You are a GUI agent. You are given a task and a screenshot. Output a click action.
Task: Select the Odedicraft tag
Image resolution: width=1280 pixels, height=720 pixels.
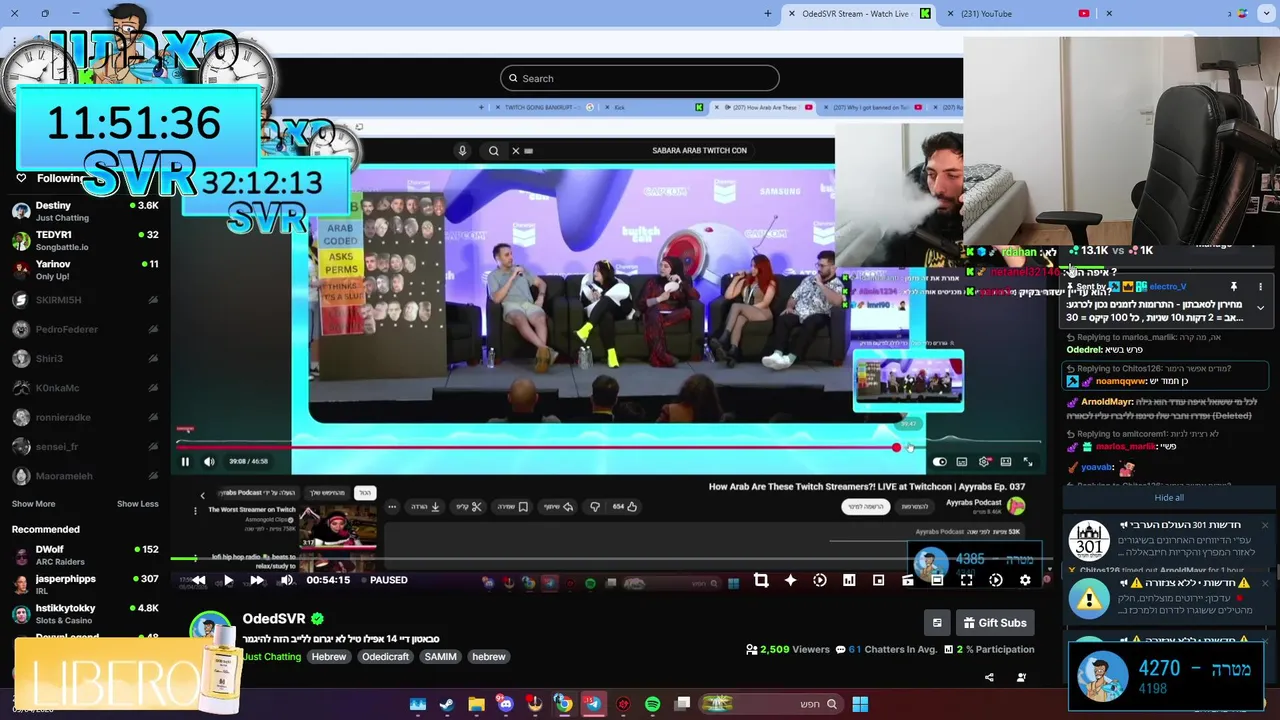click(x=385, y=657)
